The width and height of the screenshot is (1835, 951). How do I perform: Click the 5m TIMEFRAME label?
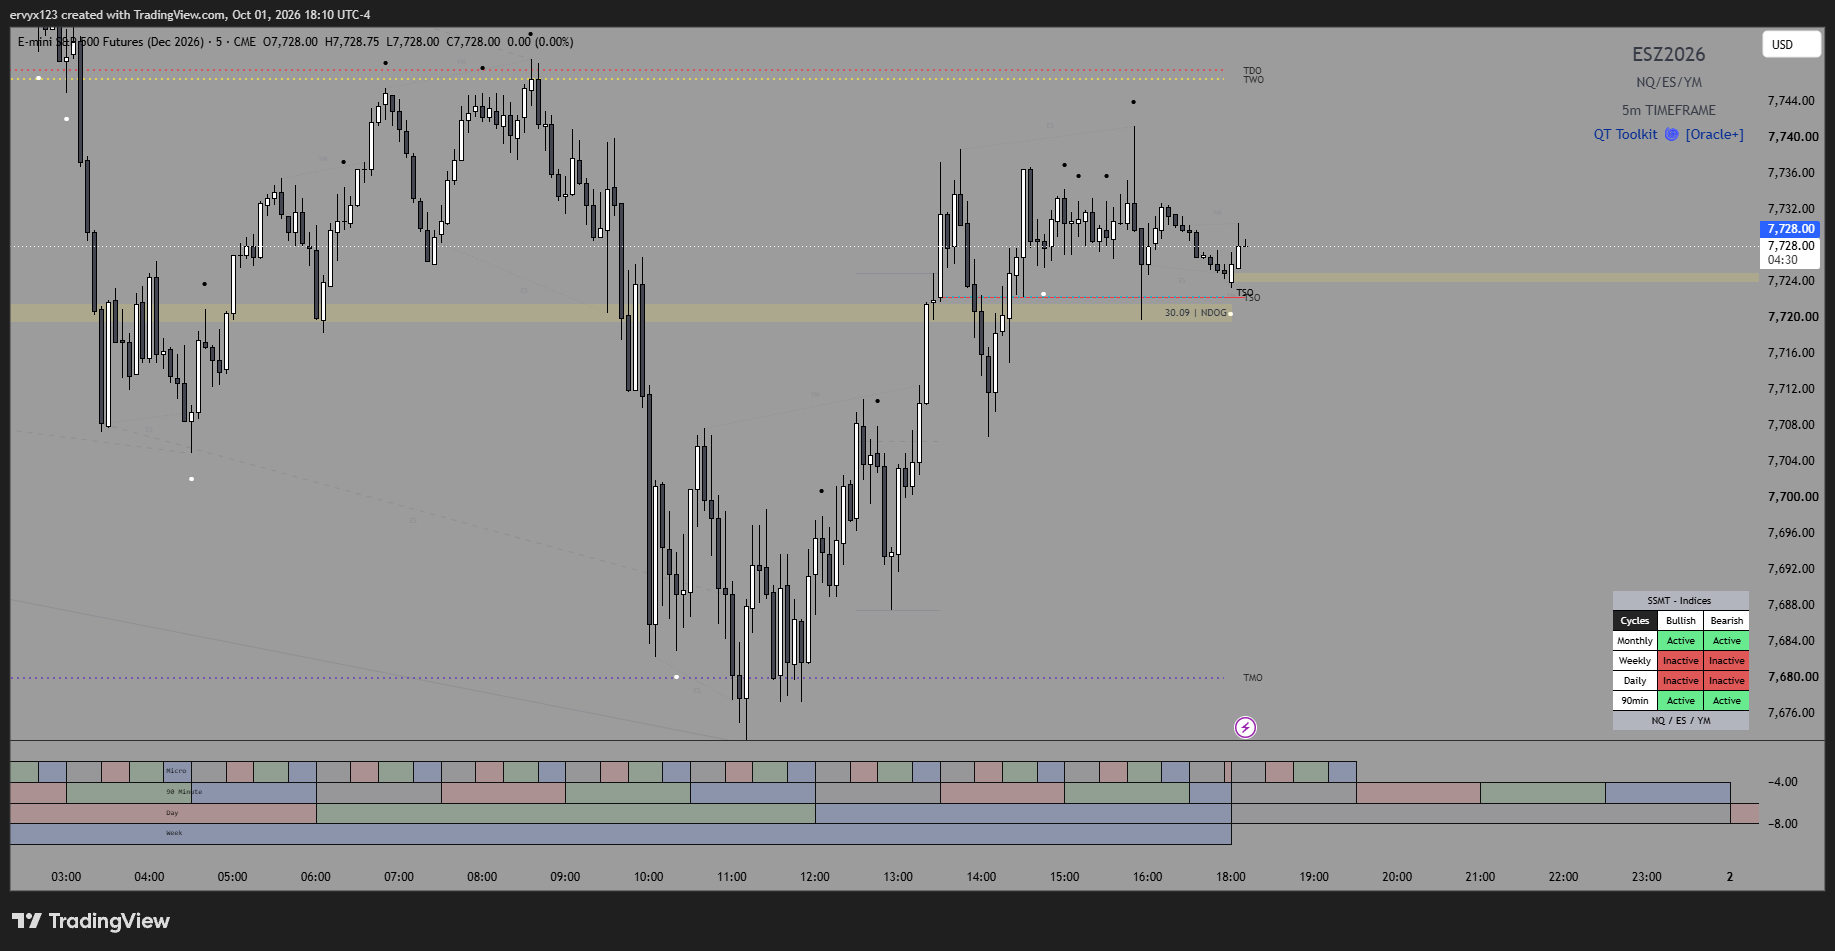coord(1669,110)
